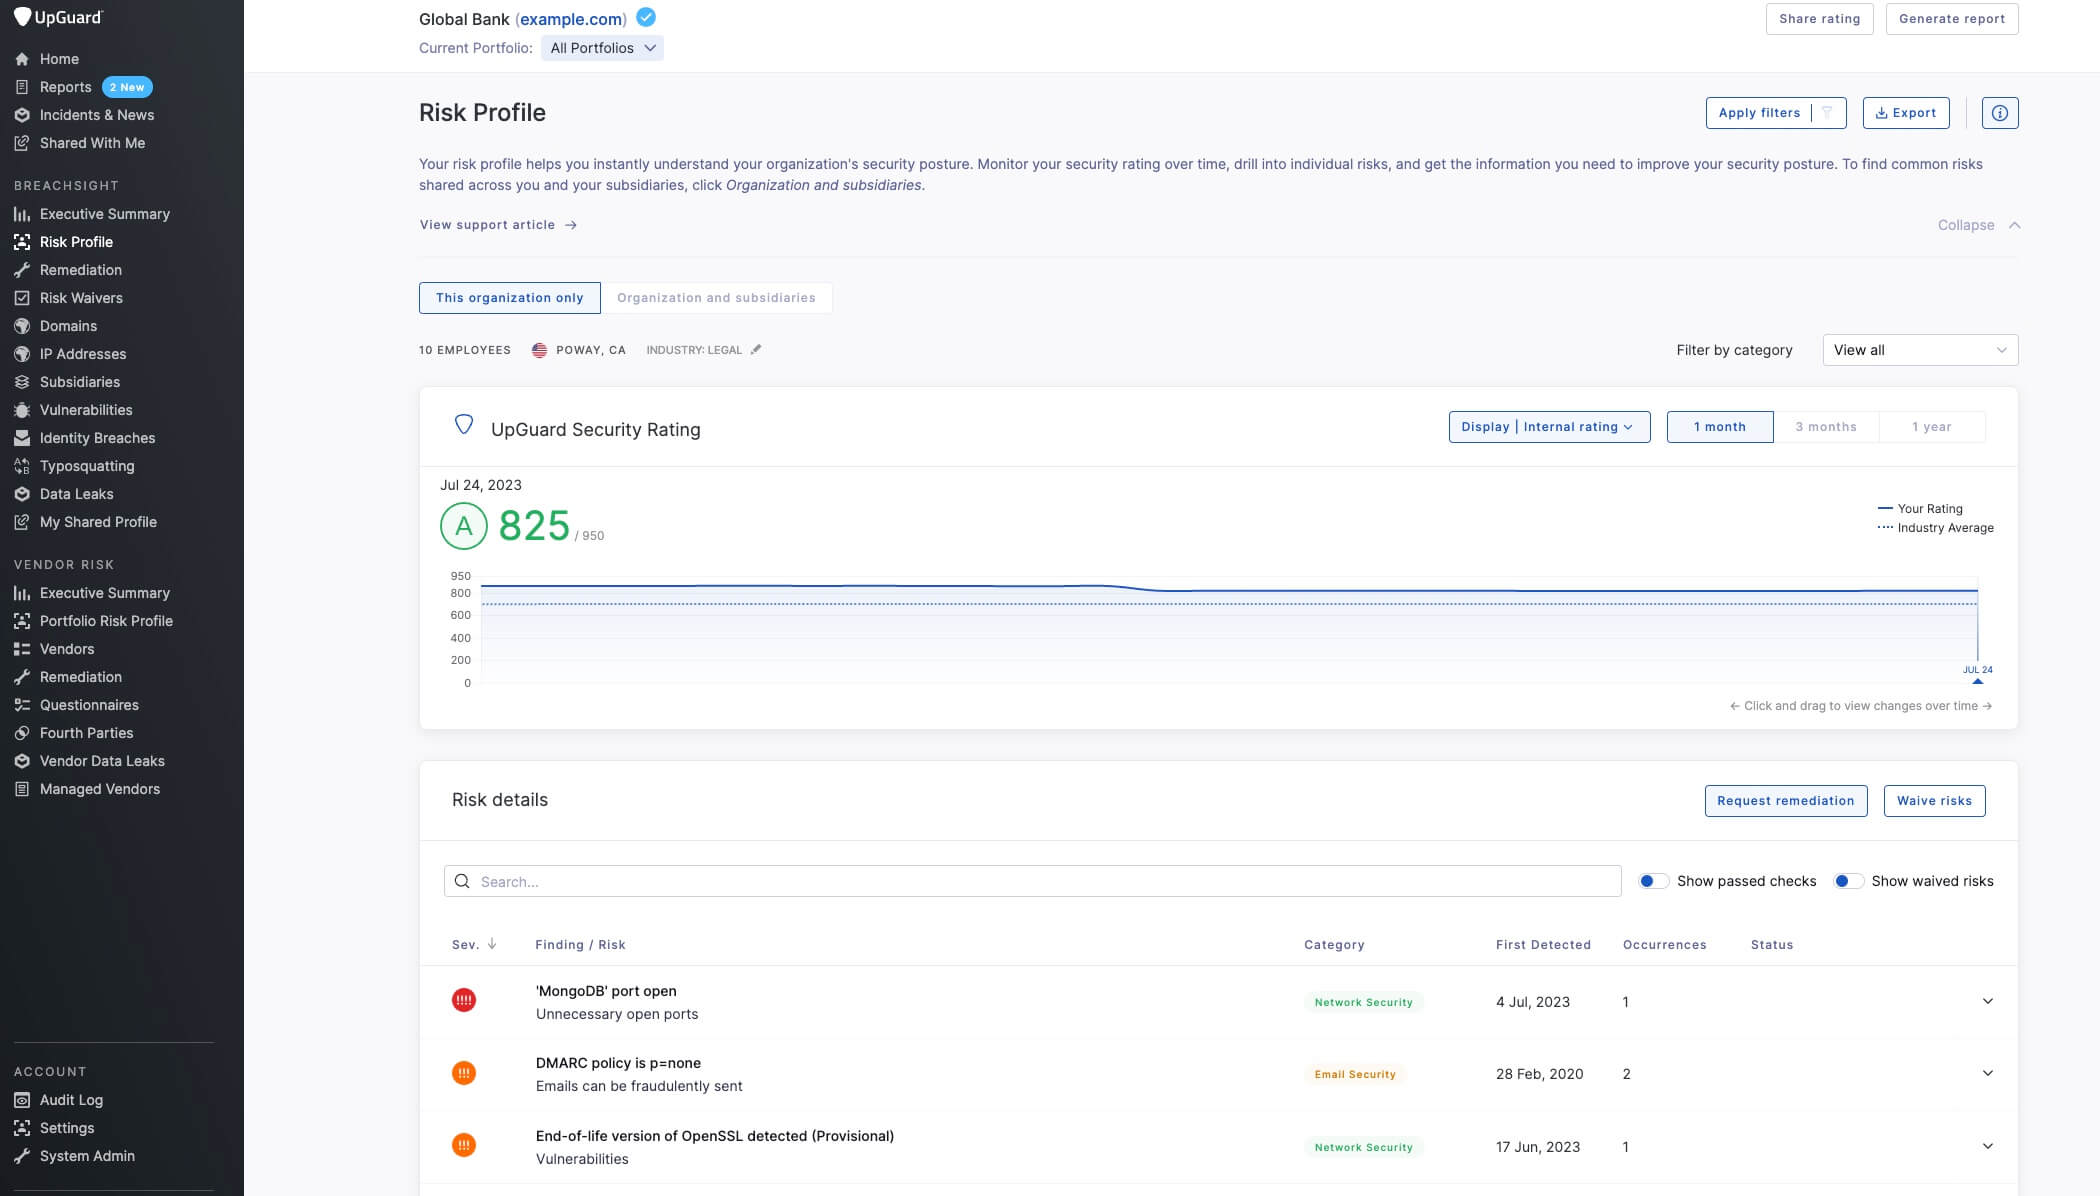This screenshot has height=1196, width=2100.
Task: Open the example.com link
Action: coord(571,19)
